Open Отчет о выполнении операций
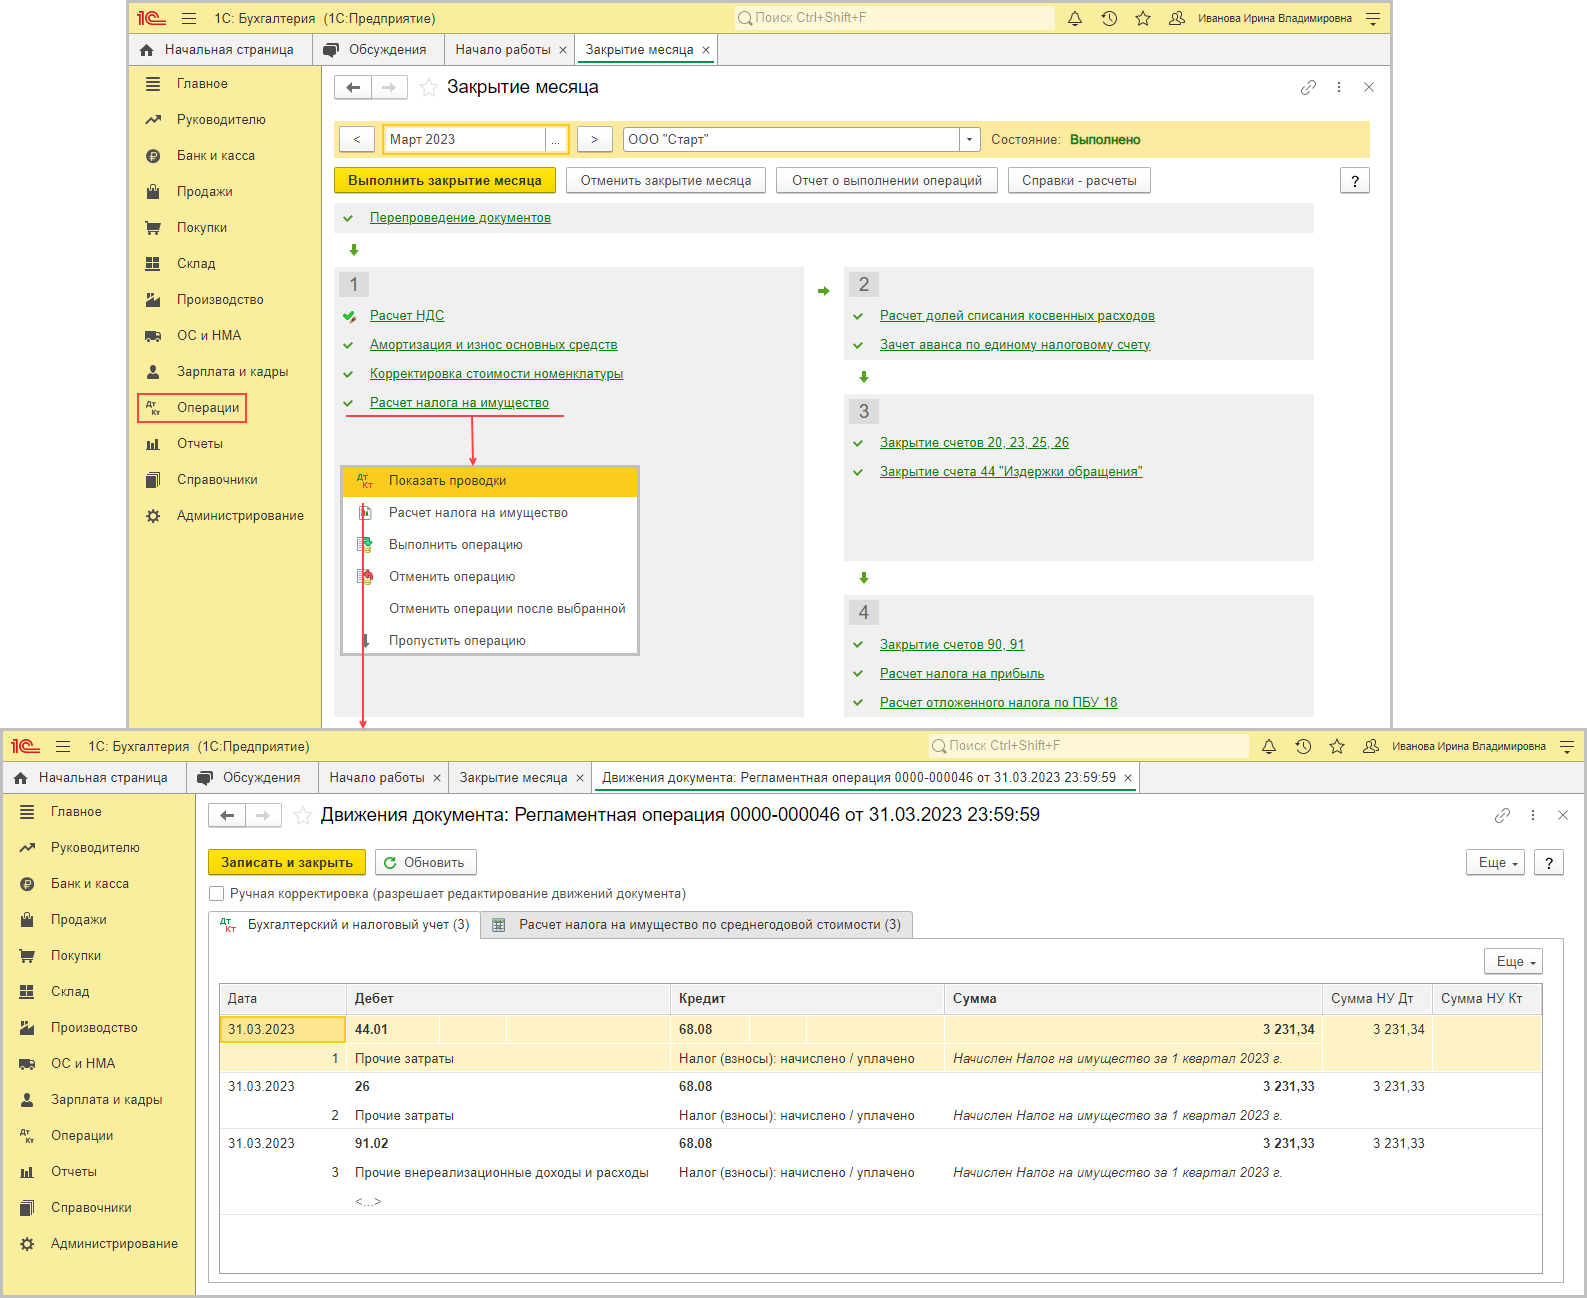This screenshot has width=1587, height=1298. (x=887, y=181)
